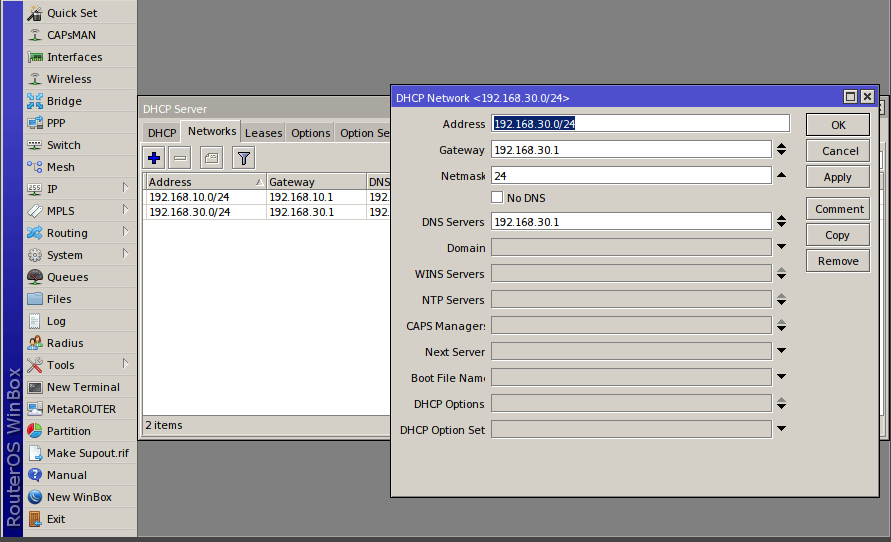
Task: Open the Switch menu icon
Action: pyautogui.click(x=35, y=145)
